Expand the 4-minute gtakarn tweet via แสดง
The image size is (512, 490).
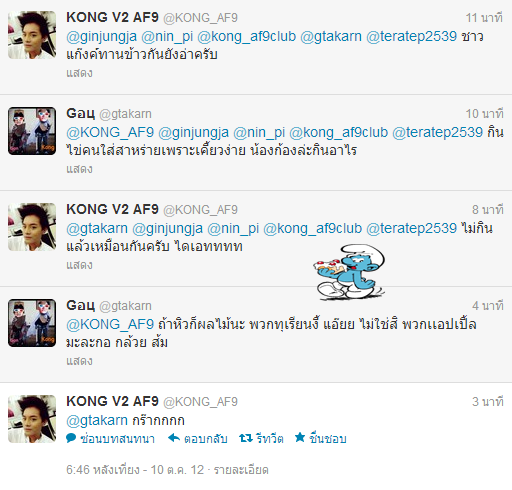[x=79, y=361]
